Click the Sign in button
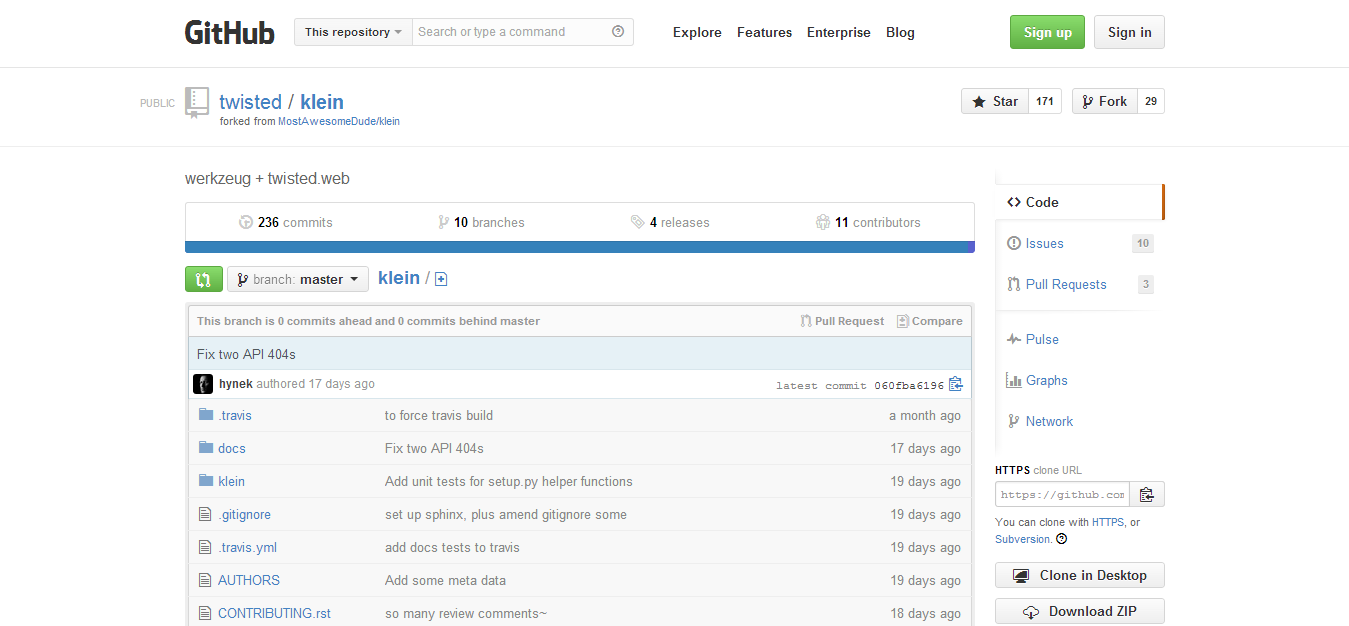 click(x=1129, y=32)
